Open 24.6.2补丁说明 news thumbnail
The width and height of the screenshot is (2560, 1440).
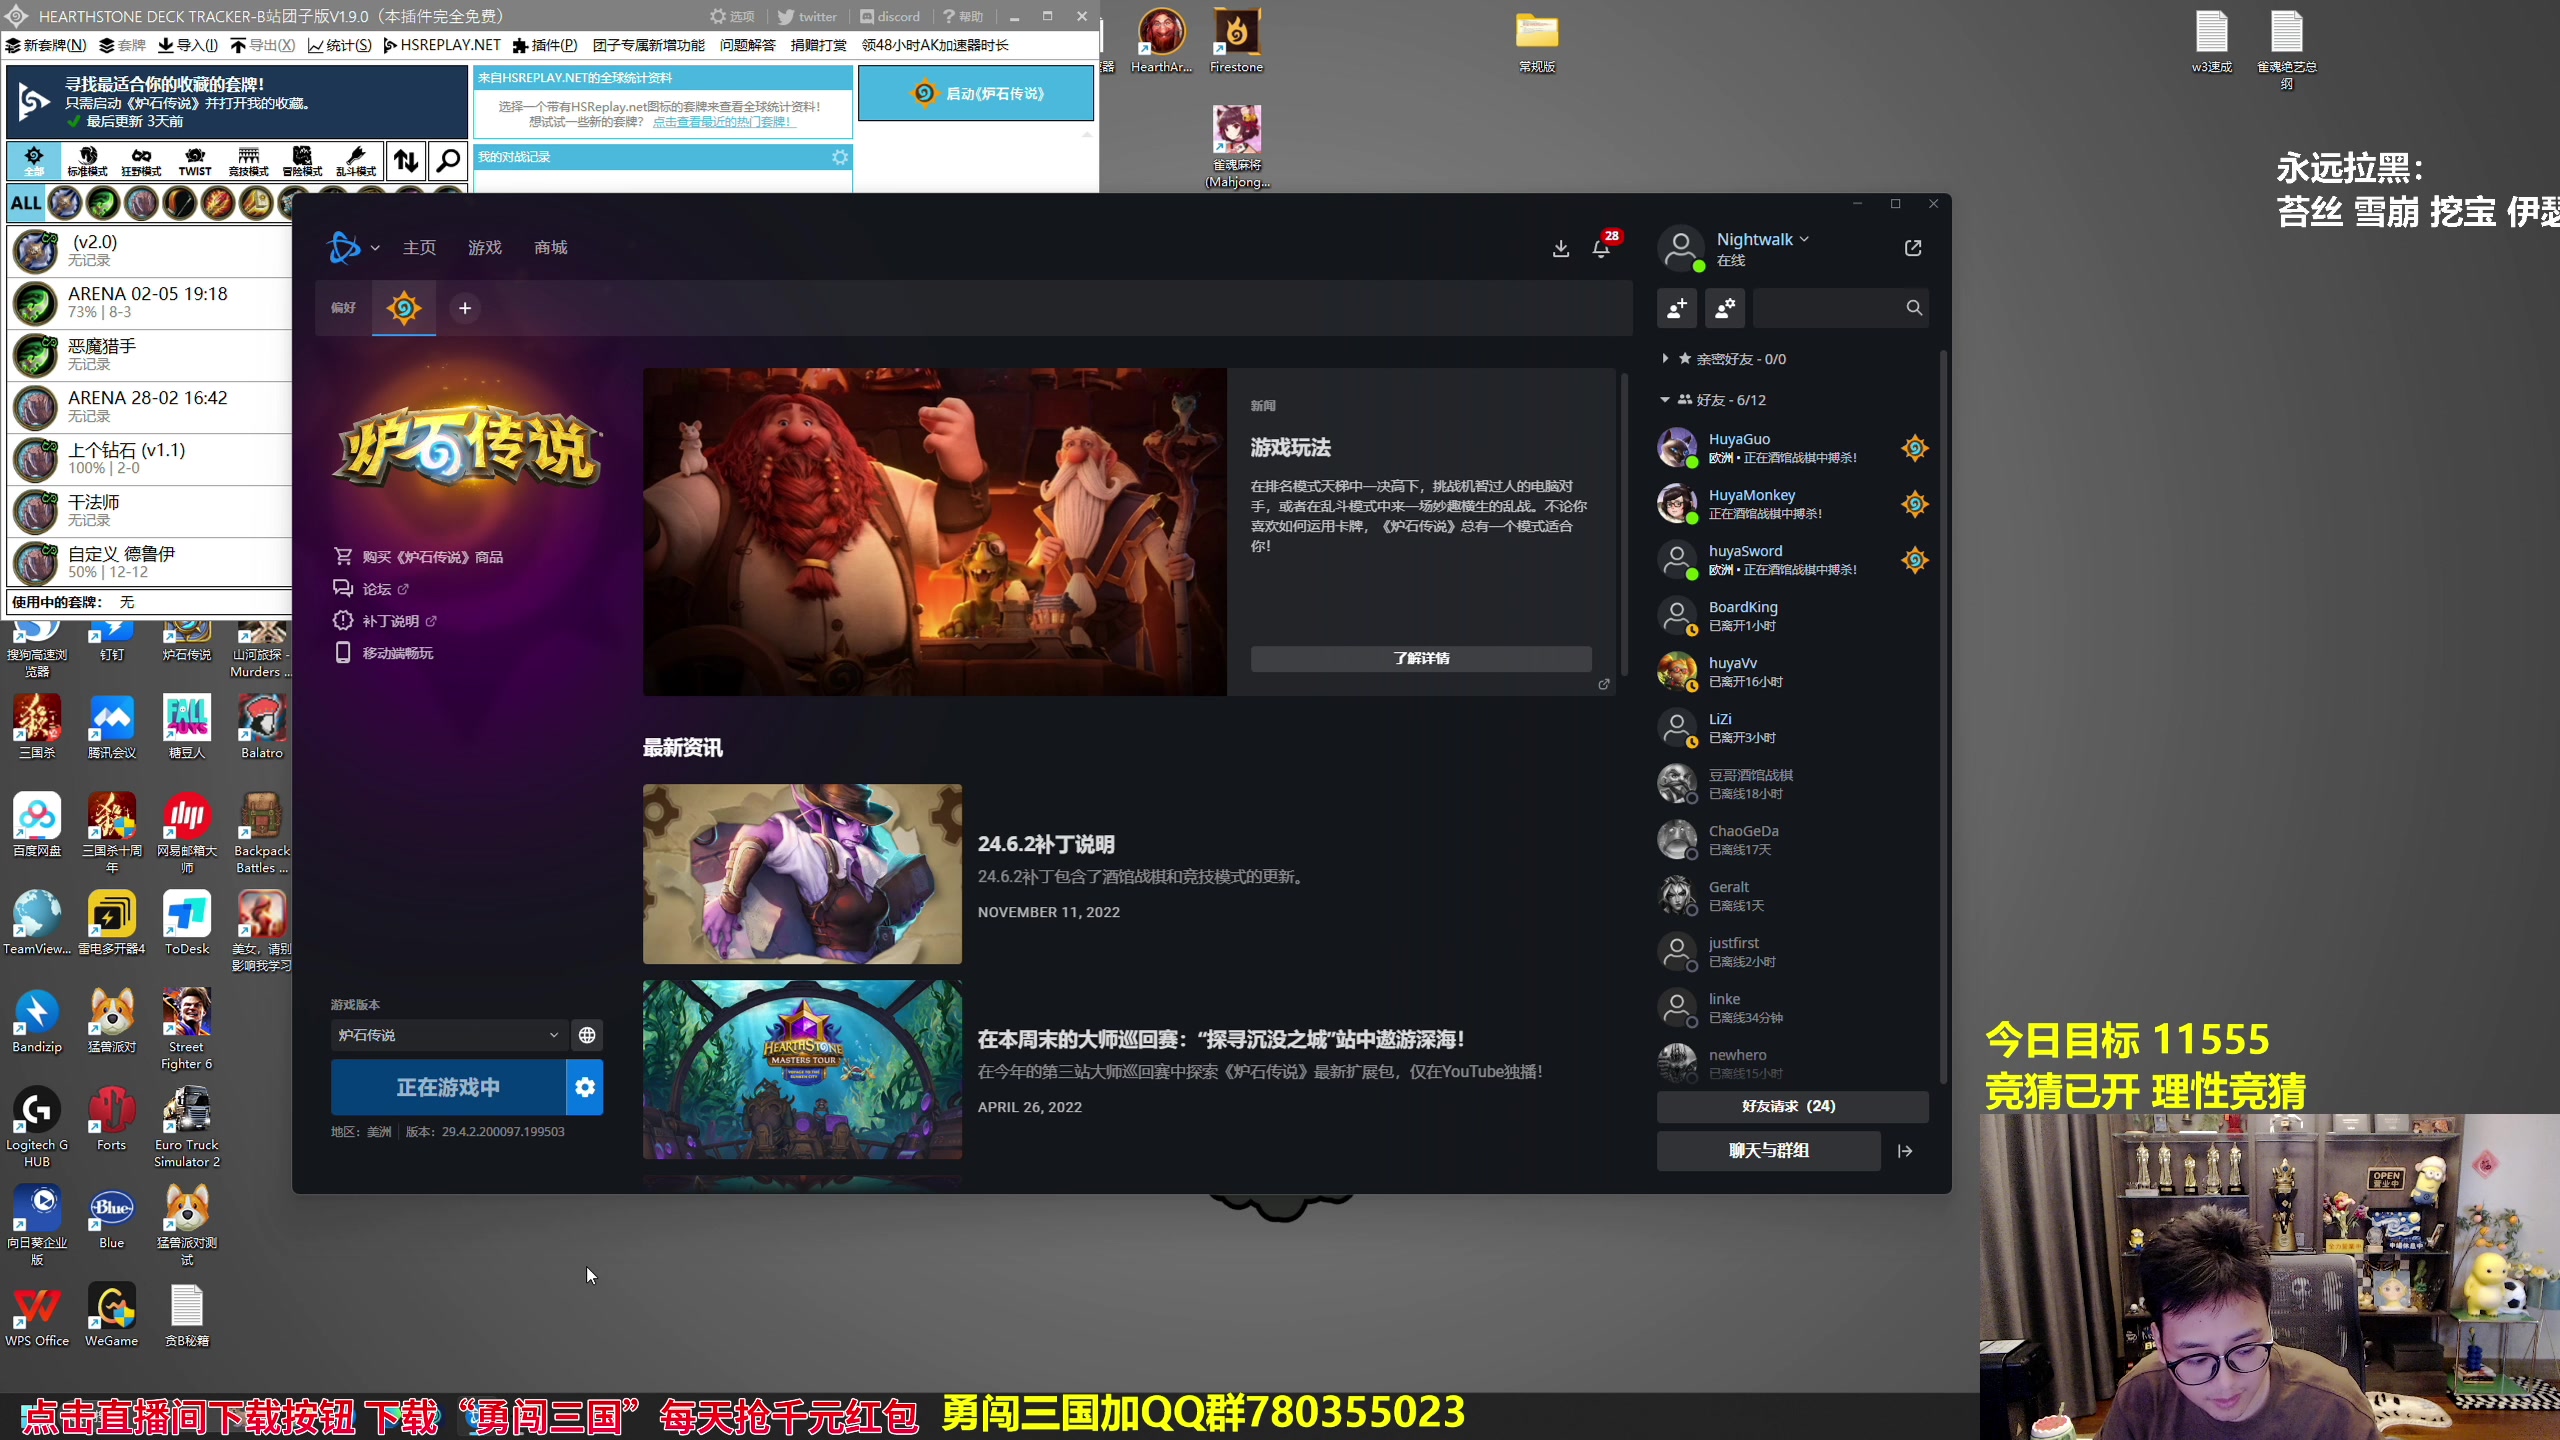click(802, 874)
